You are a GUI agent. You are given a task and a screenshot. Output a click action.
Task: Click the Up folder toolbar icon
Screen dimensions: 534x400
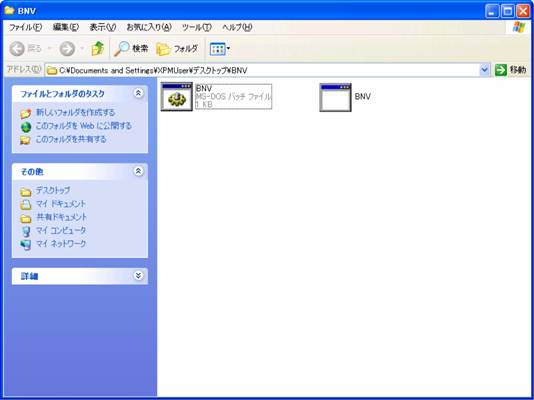(98, 49)
